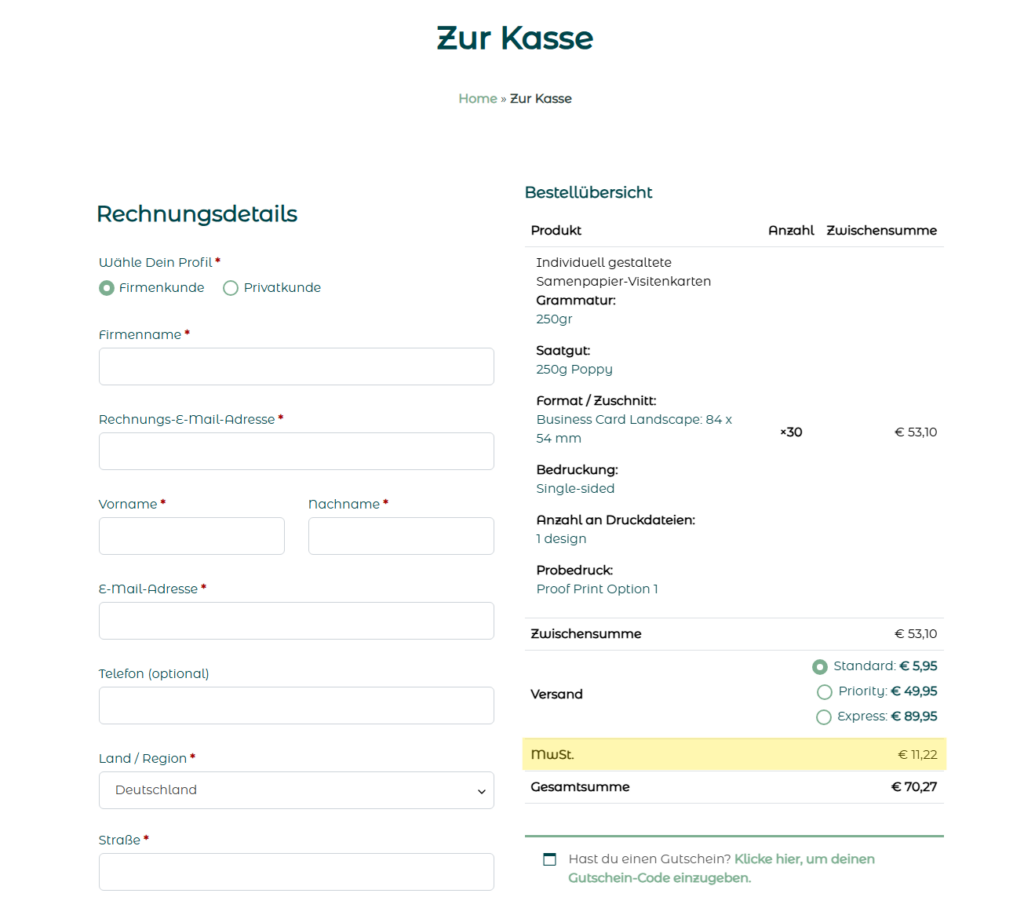Choose Standard shipping for € 5,95

coord(820,667)
